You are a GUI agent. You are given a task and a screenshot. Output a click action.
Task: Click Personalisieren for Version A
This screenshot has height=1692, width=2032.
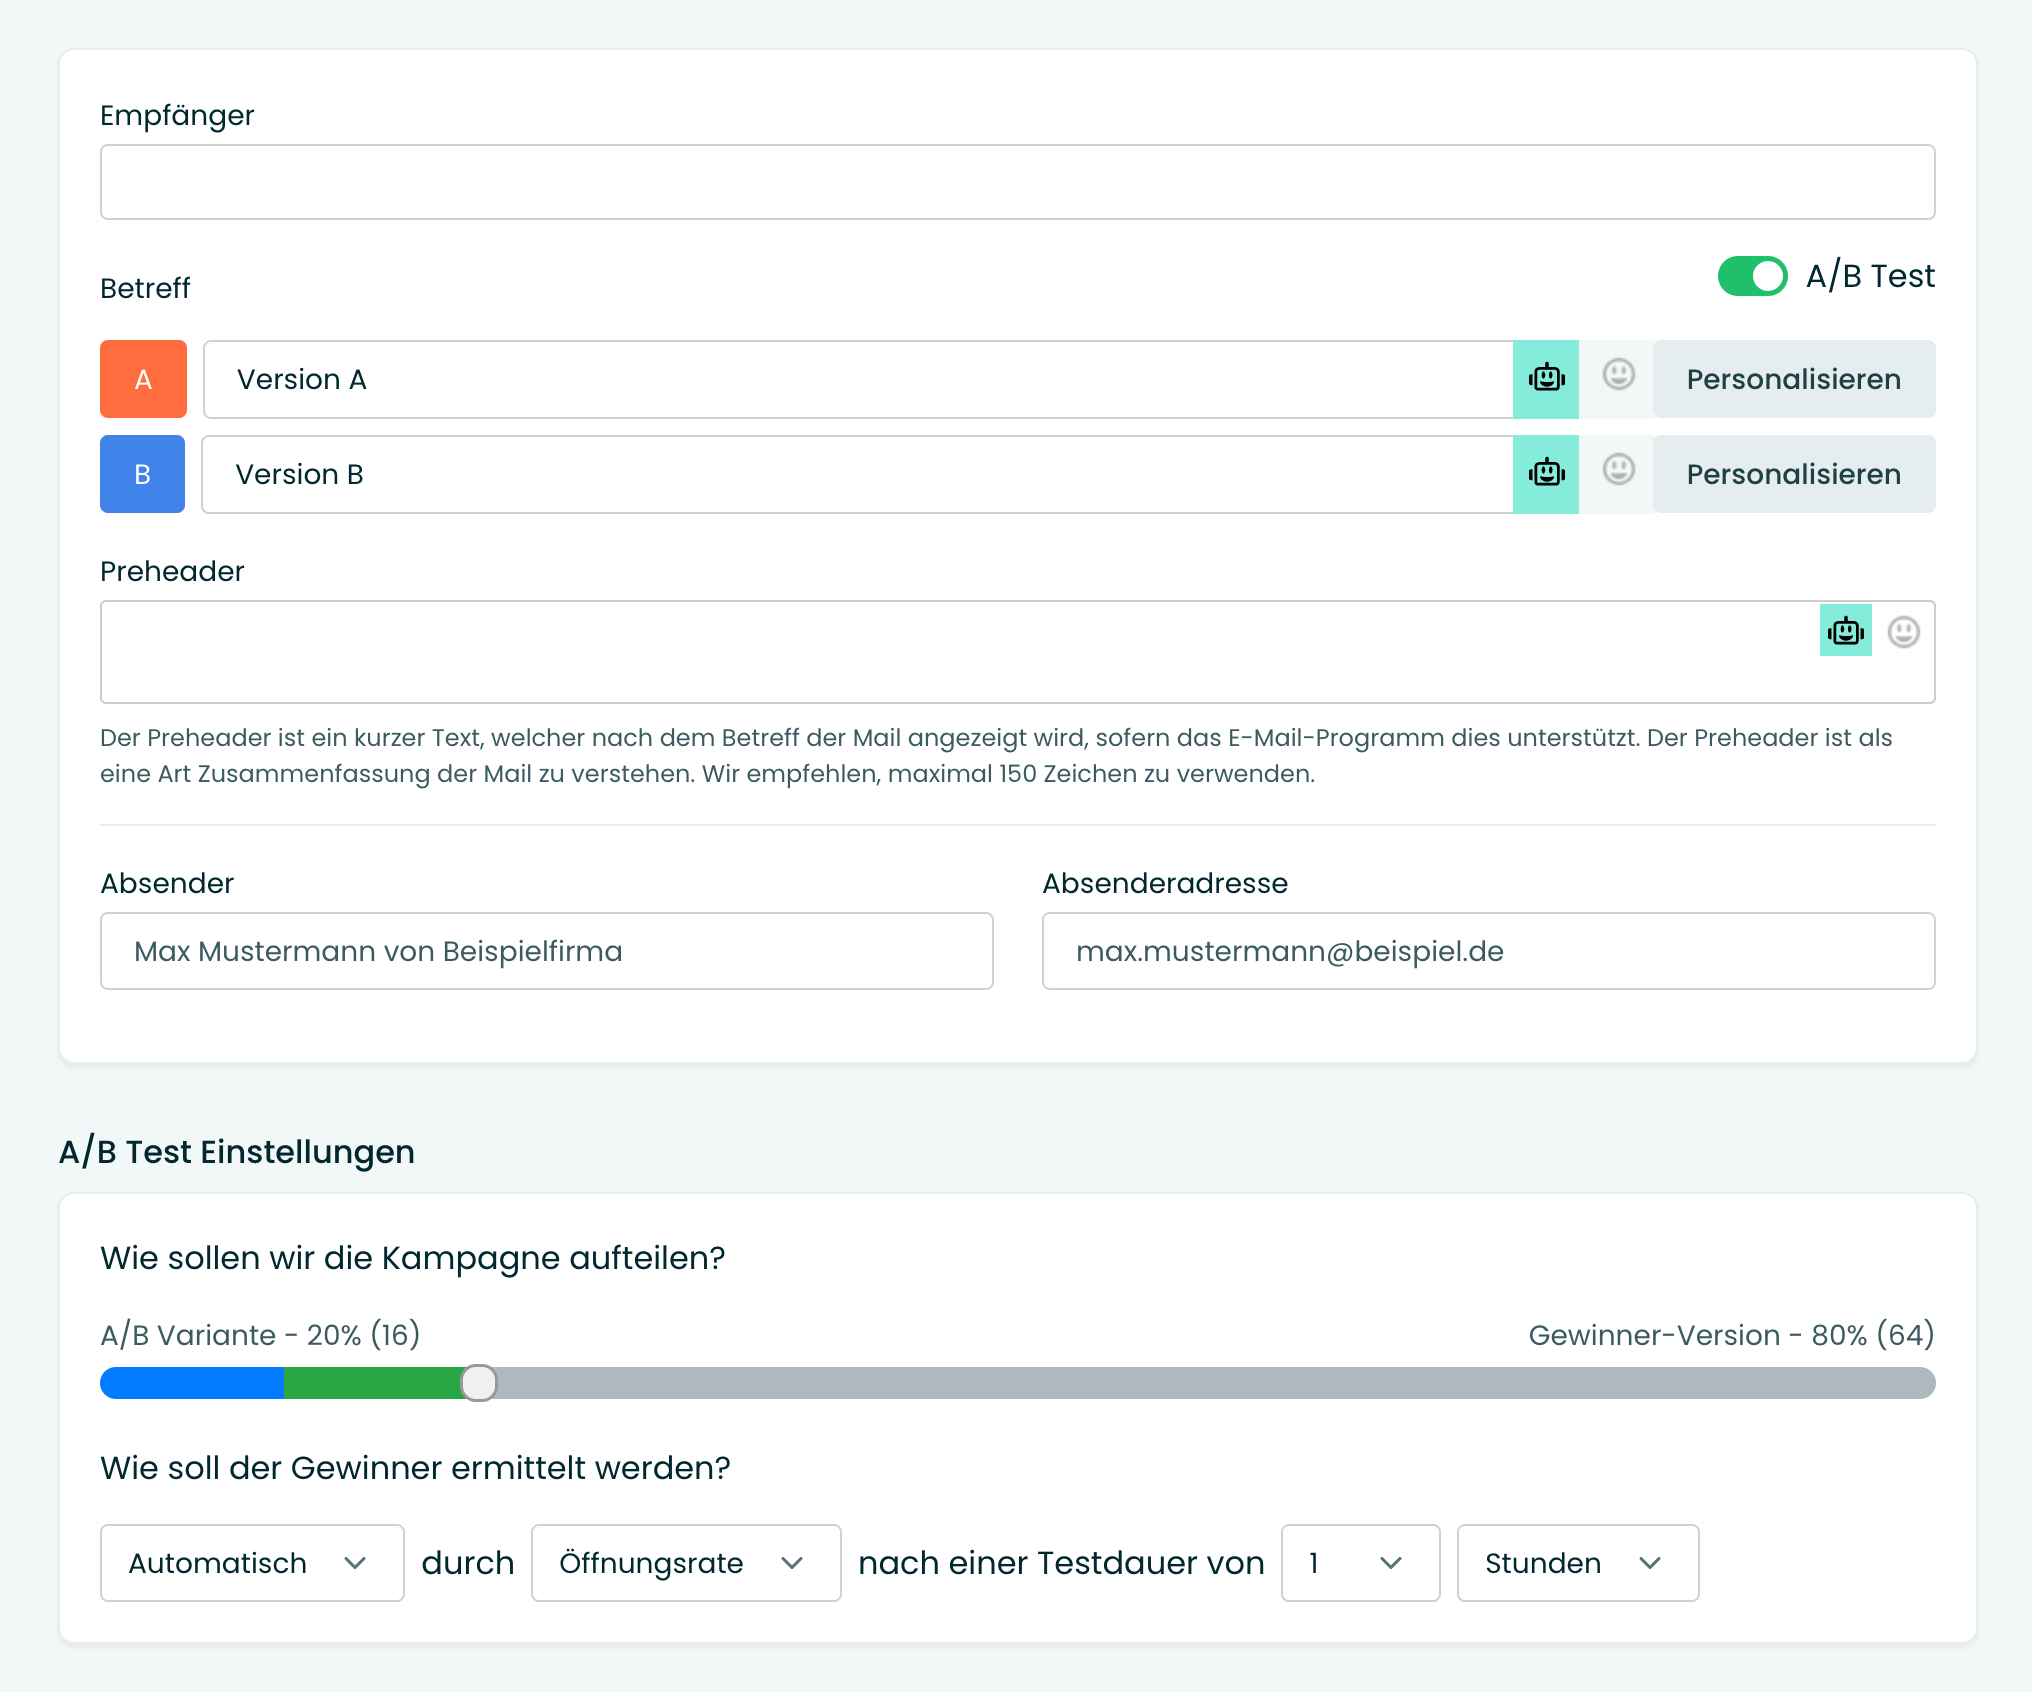(1793, 379)
